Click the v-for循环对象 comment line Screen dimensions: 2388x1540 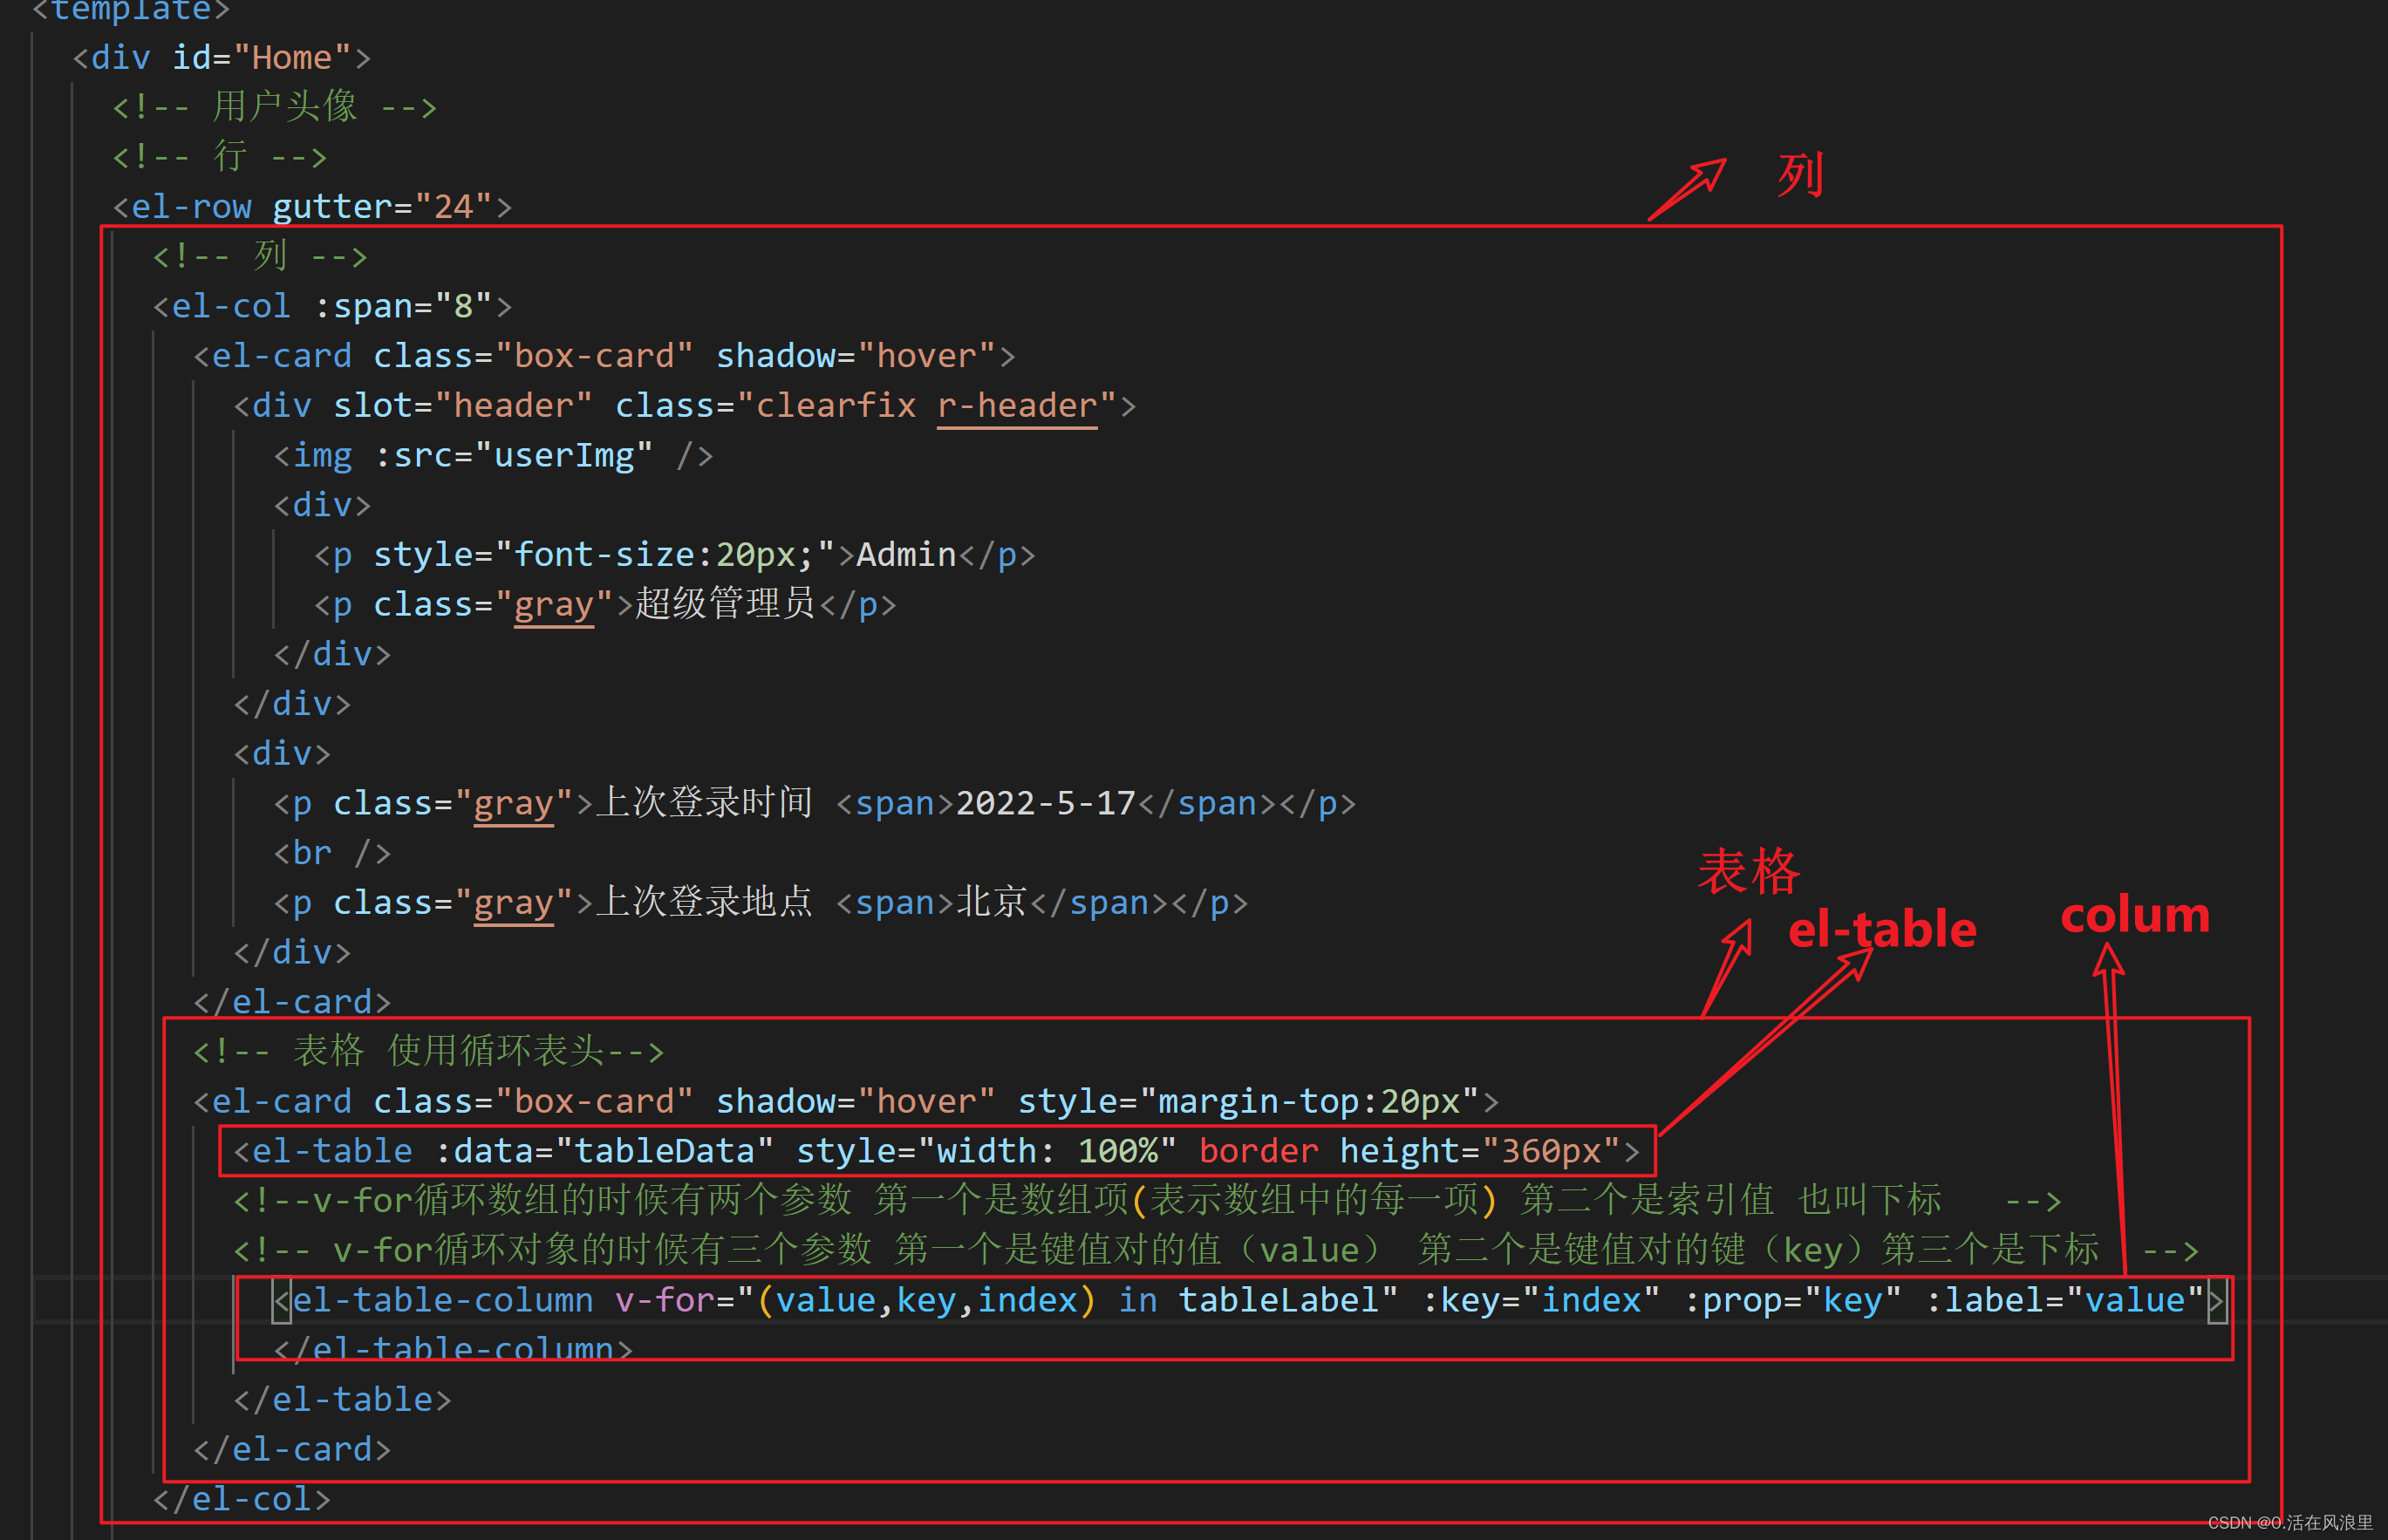[x=1216, y=1250]
